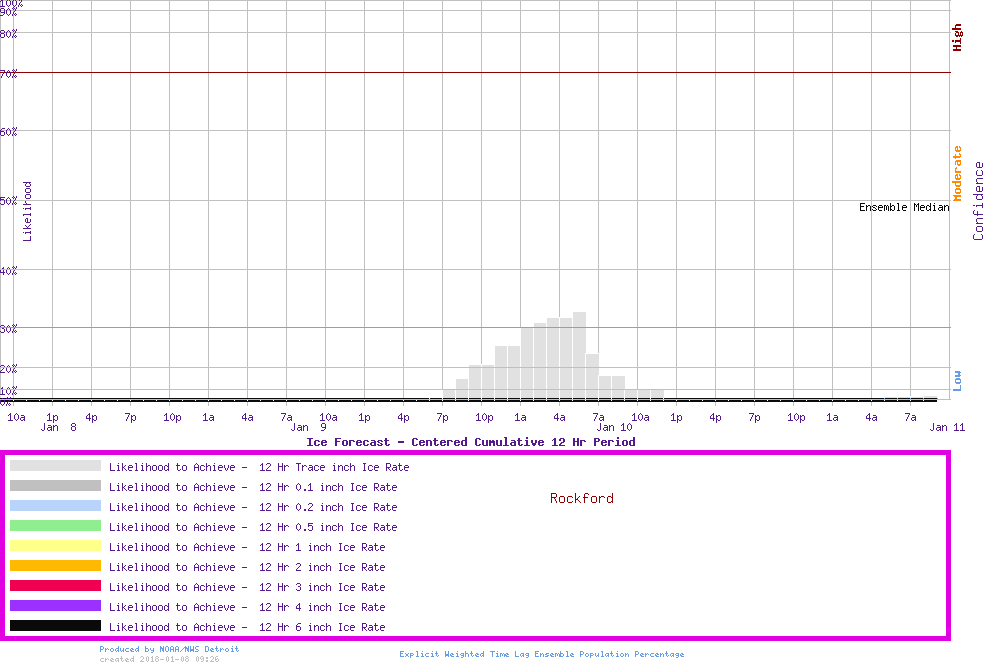Select the Jan 10 date marker
The image size is (1000, 670).
tap(614, 427)
